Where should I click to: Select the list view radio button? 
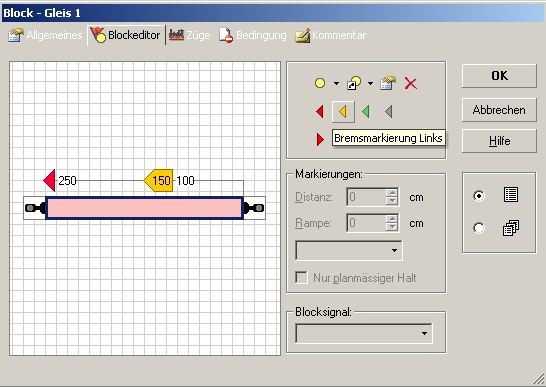479,196
